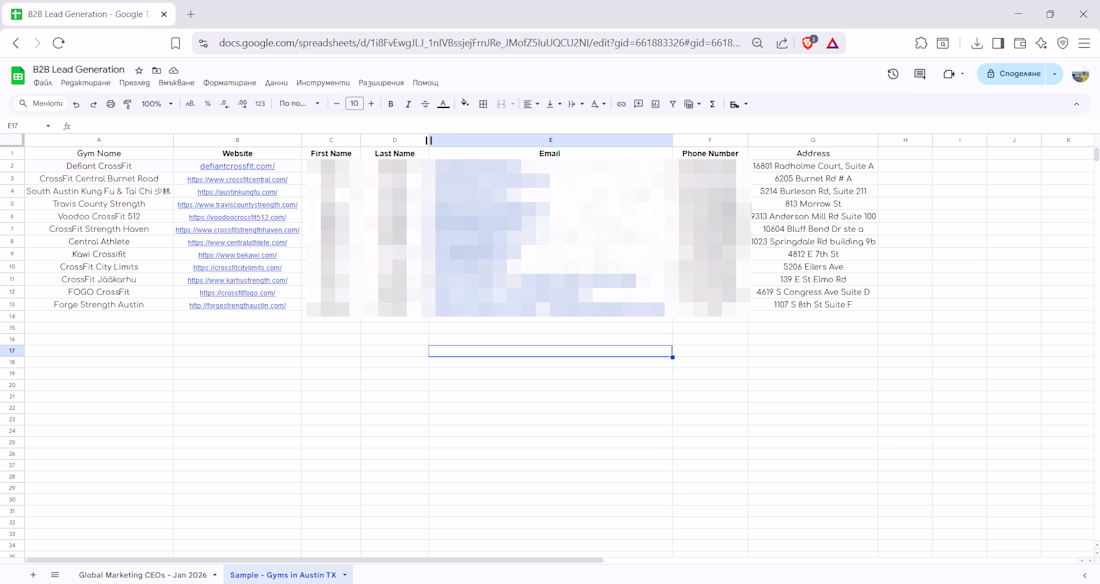Open the font family dropdown
The width and height of the screenshot is (1100, 584).
click(299, 104)
